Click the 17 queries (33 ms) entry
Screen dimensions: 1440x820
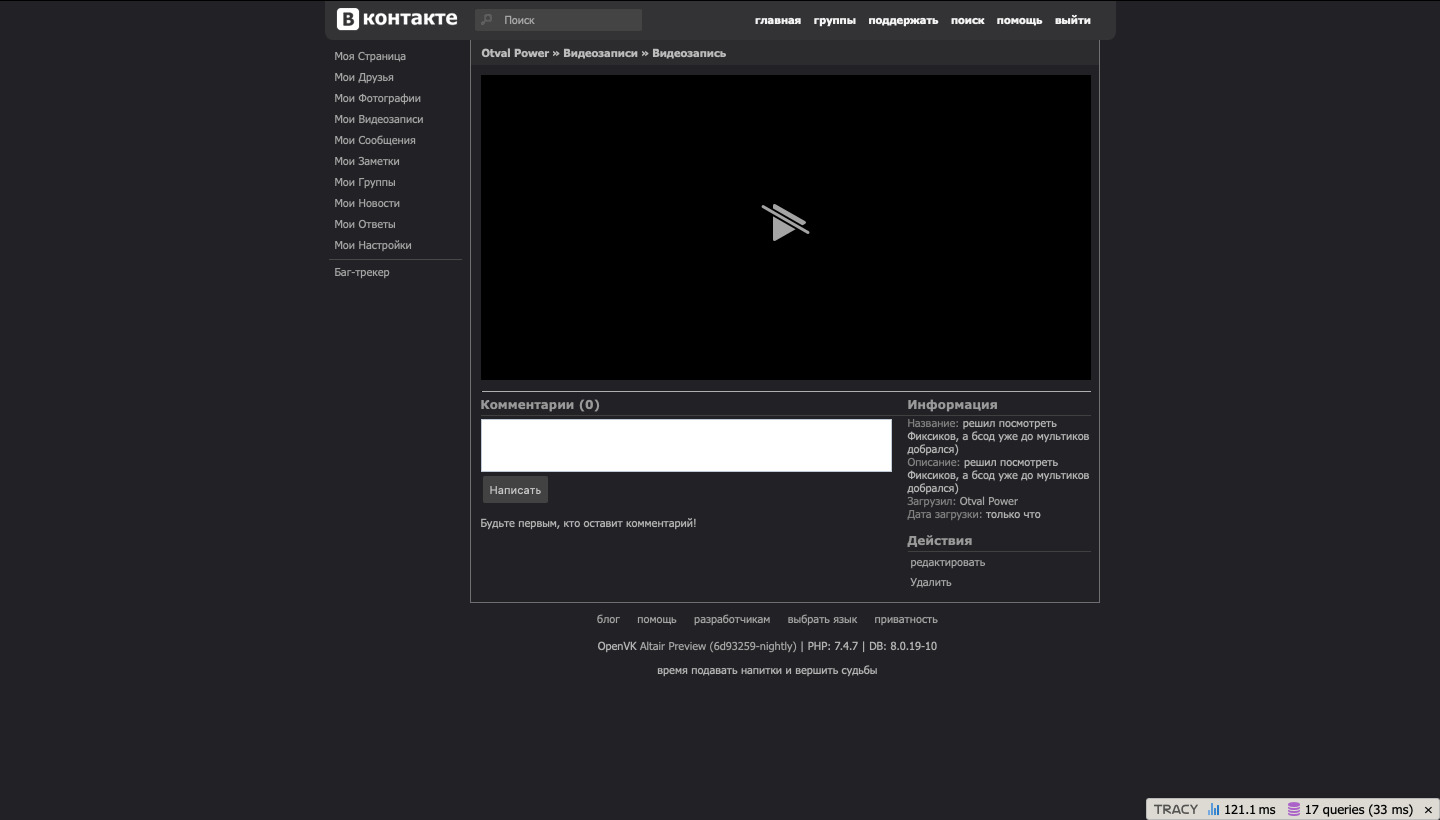(x=1359, y=810)
